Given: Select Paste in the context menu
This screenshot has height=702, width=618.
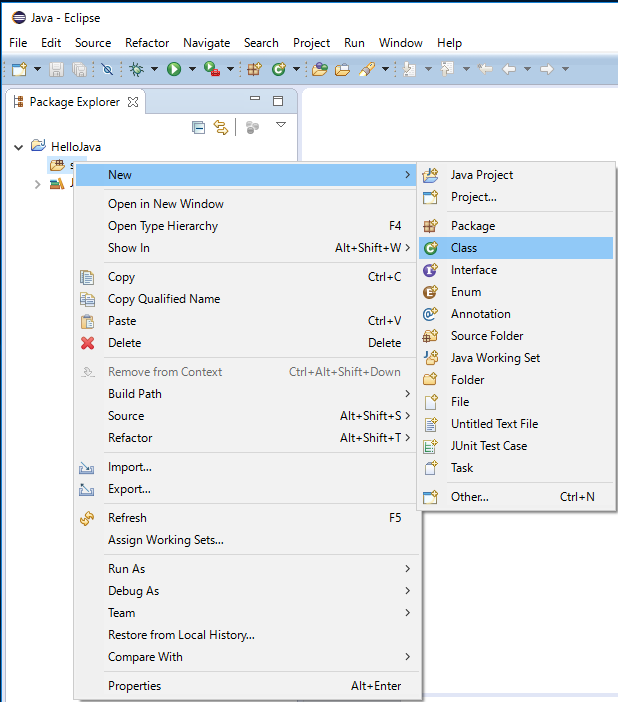Looking at the screenshot, I should click(246, 321).
